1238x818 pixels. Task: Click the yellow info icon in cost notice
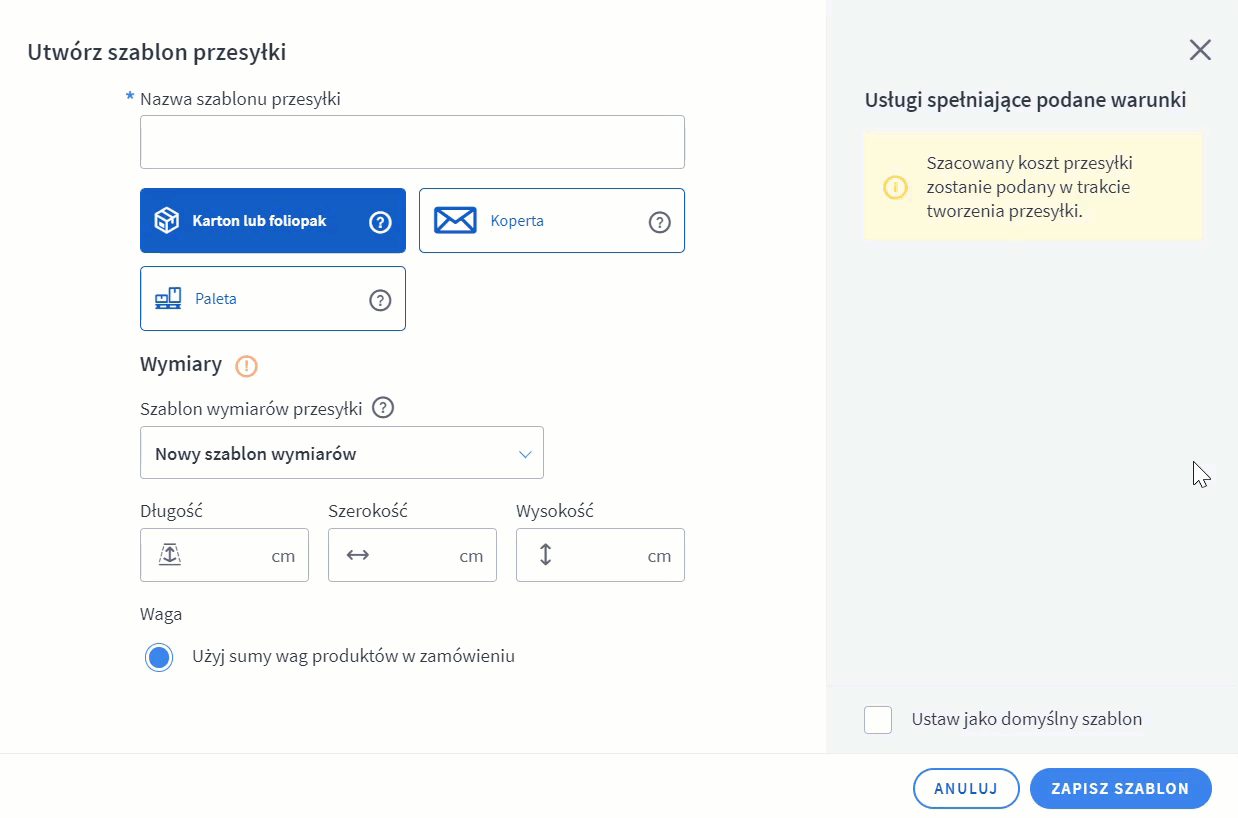point(895,187)
